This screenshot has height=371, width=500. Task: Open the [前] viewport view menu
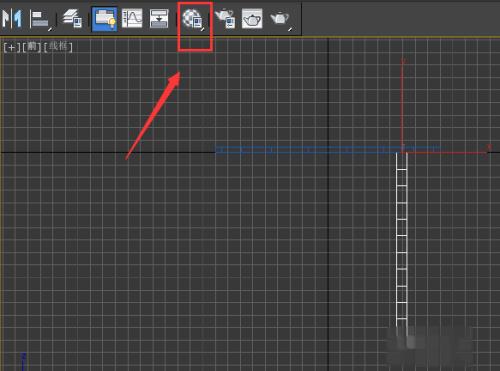point(32,47)
